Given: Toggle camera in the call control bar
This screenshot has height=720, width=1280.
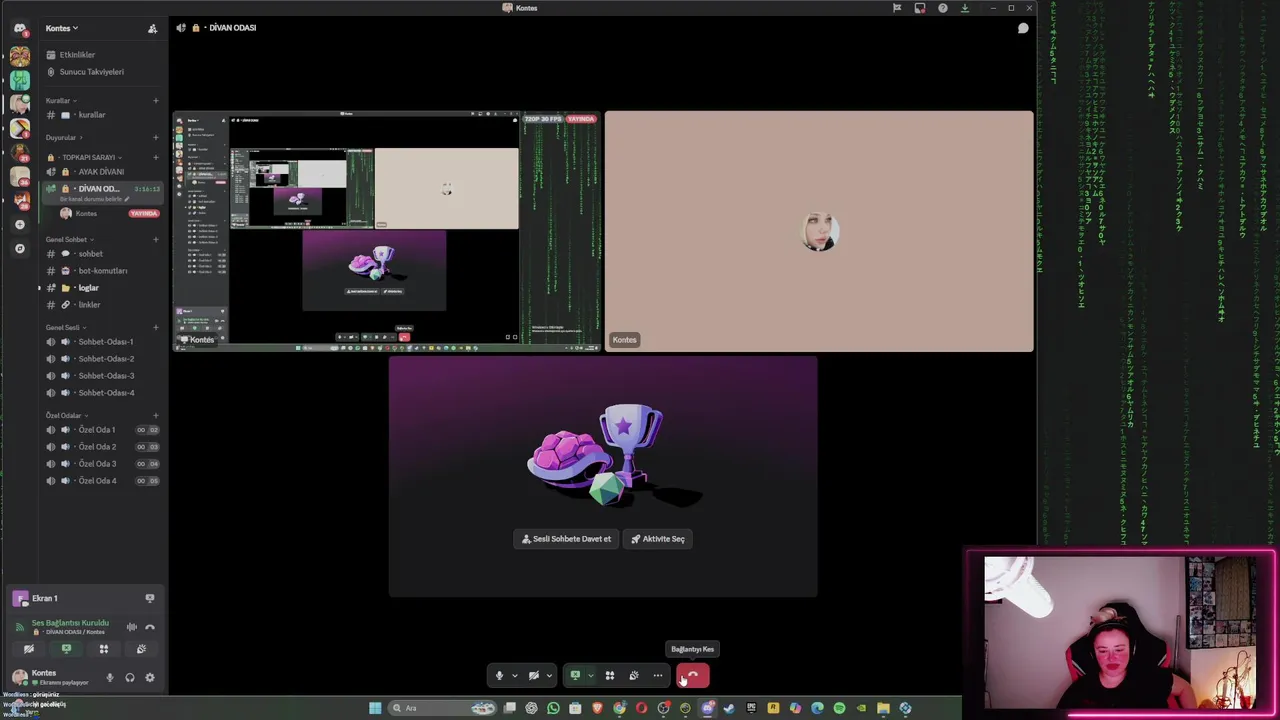Looking at the screenshot, I should (x=534, y=676).
